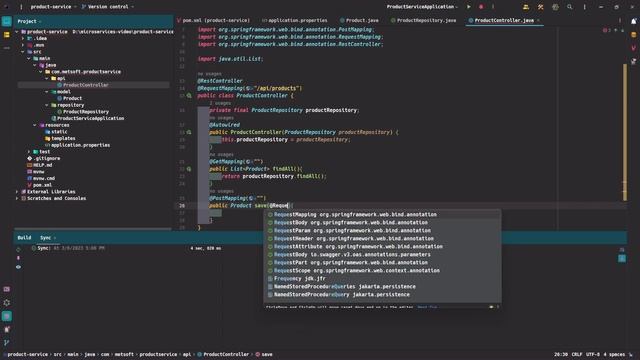Click UTF-8 encoding in status bar
The width and height of the screenshot is (640, 360).
click(593, 354)
